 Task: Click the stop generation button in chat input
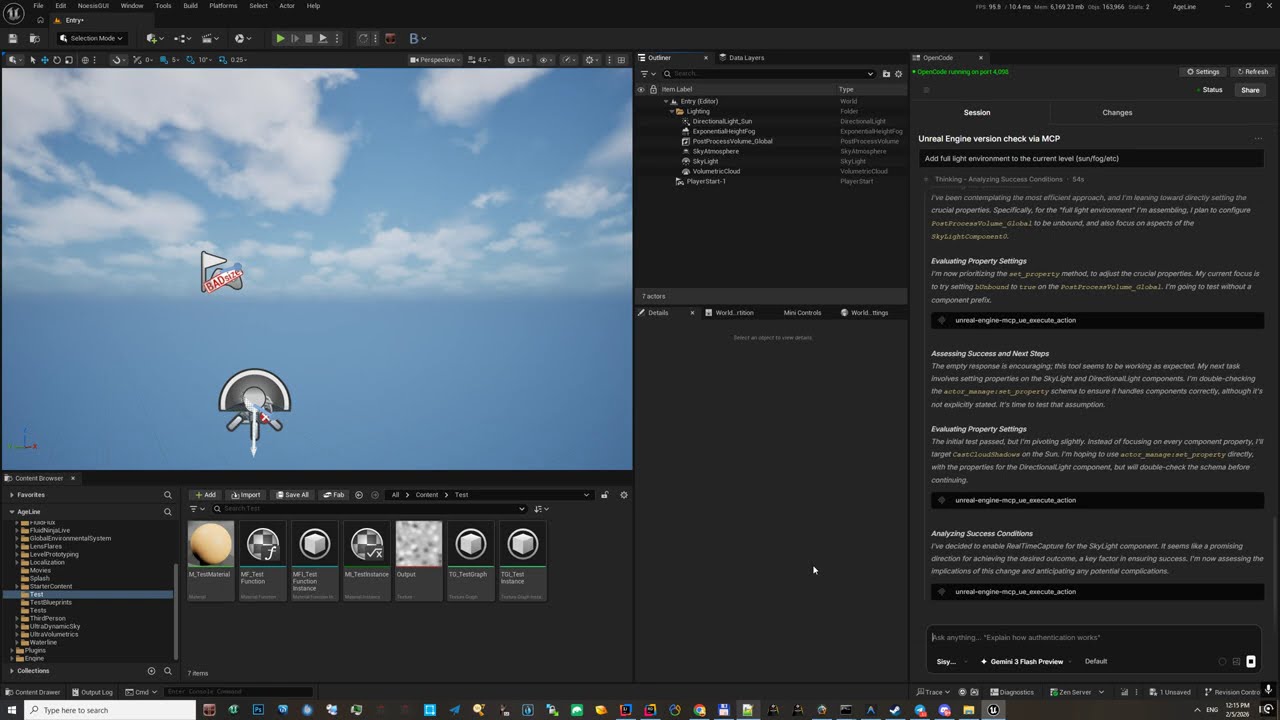(1251, 661)
